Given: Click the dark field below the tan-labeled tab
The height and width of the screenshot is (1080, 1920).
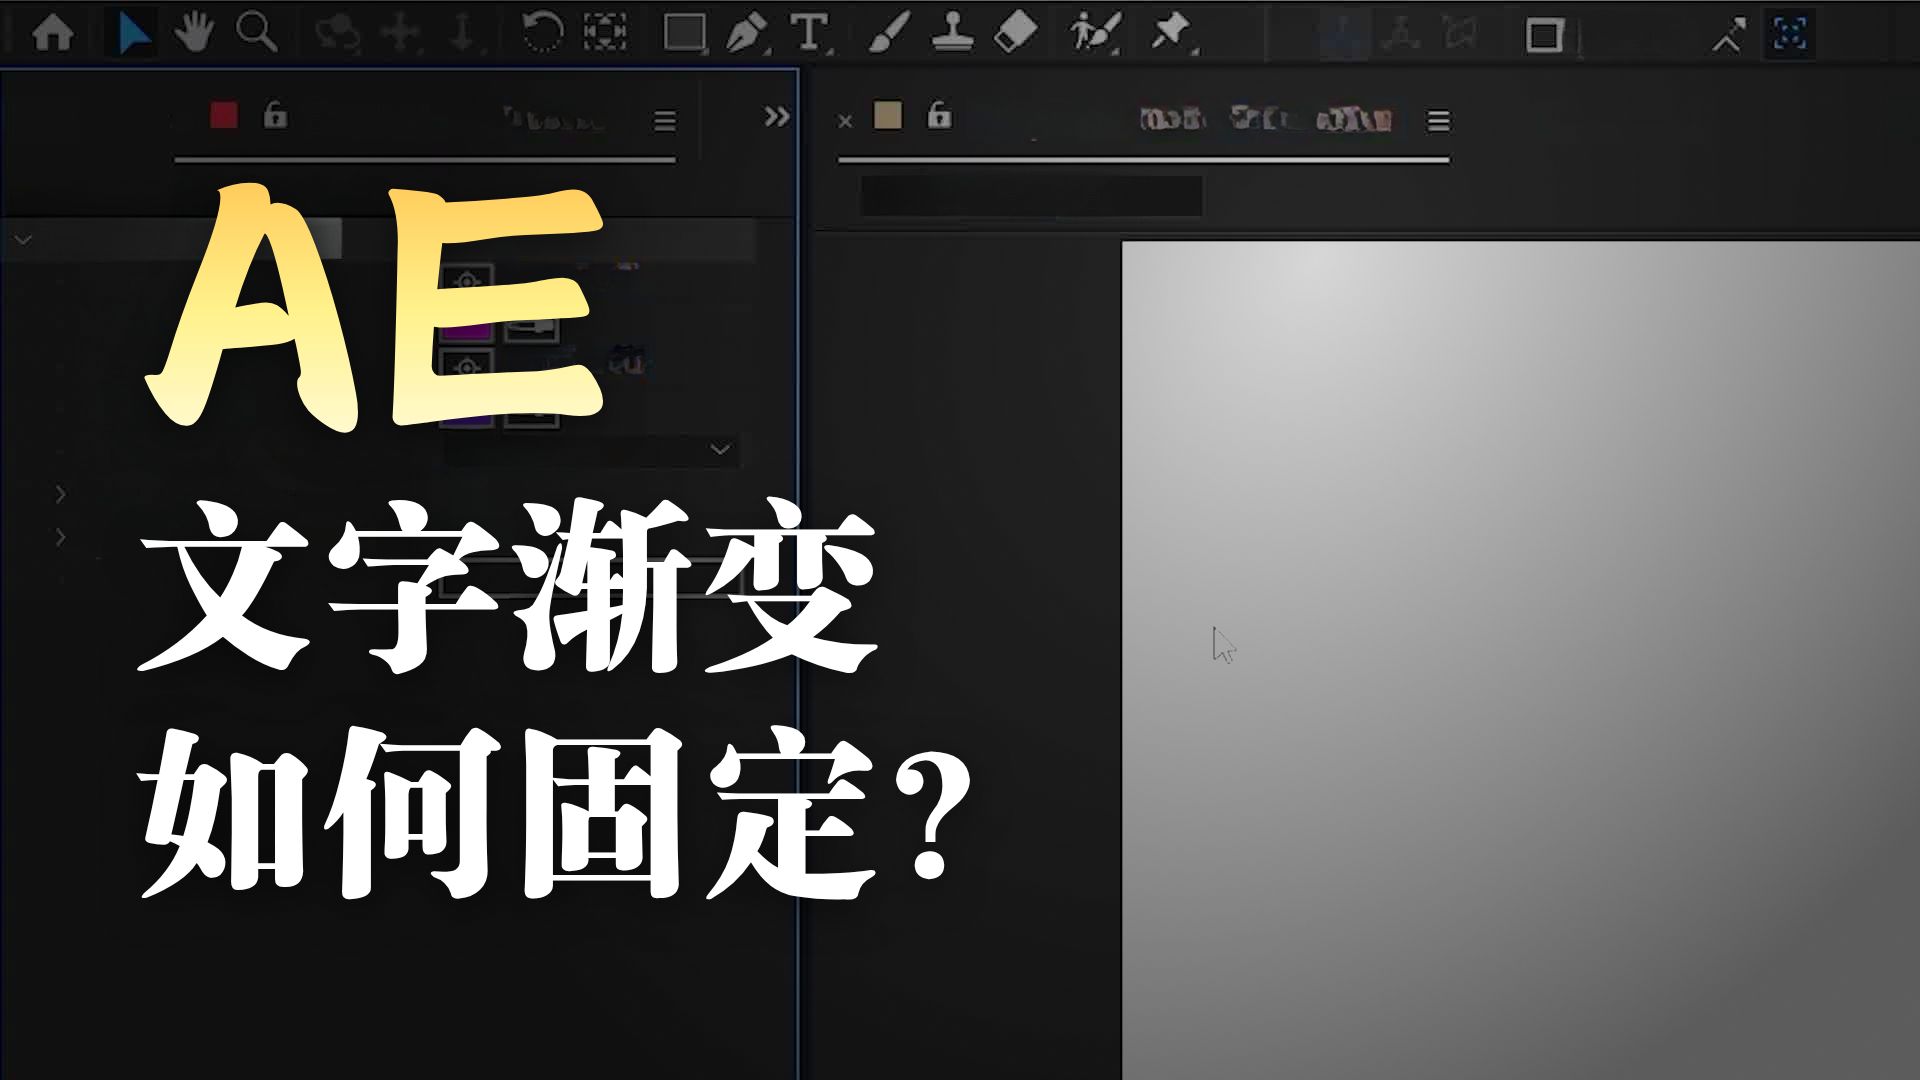Looking at the screenshot, I should click(1031, 196).
